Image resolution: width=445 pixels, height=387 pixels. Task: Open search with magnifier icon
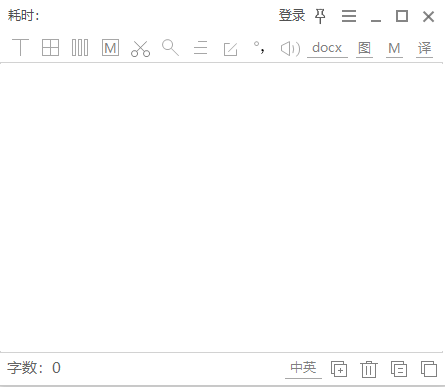tap(170, 48)
